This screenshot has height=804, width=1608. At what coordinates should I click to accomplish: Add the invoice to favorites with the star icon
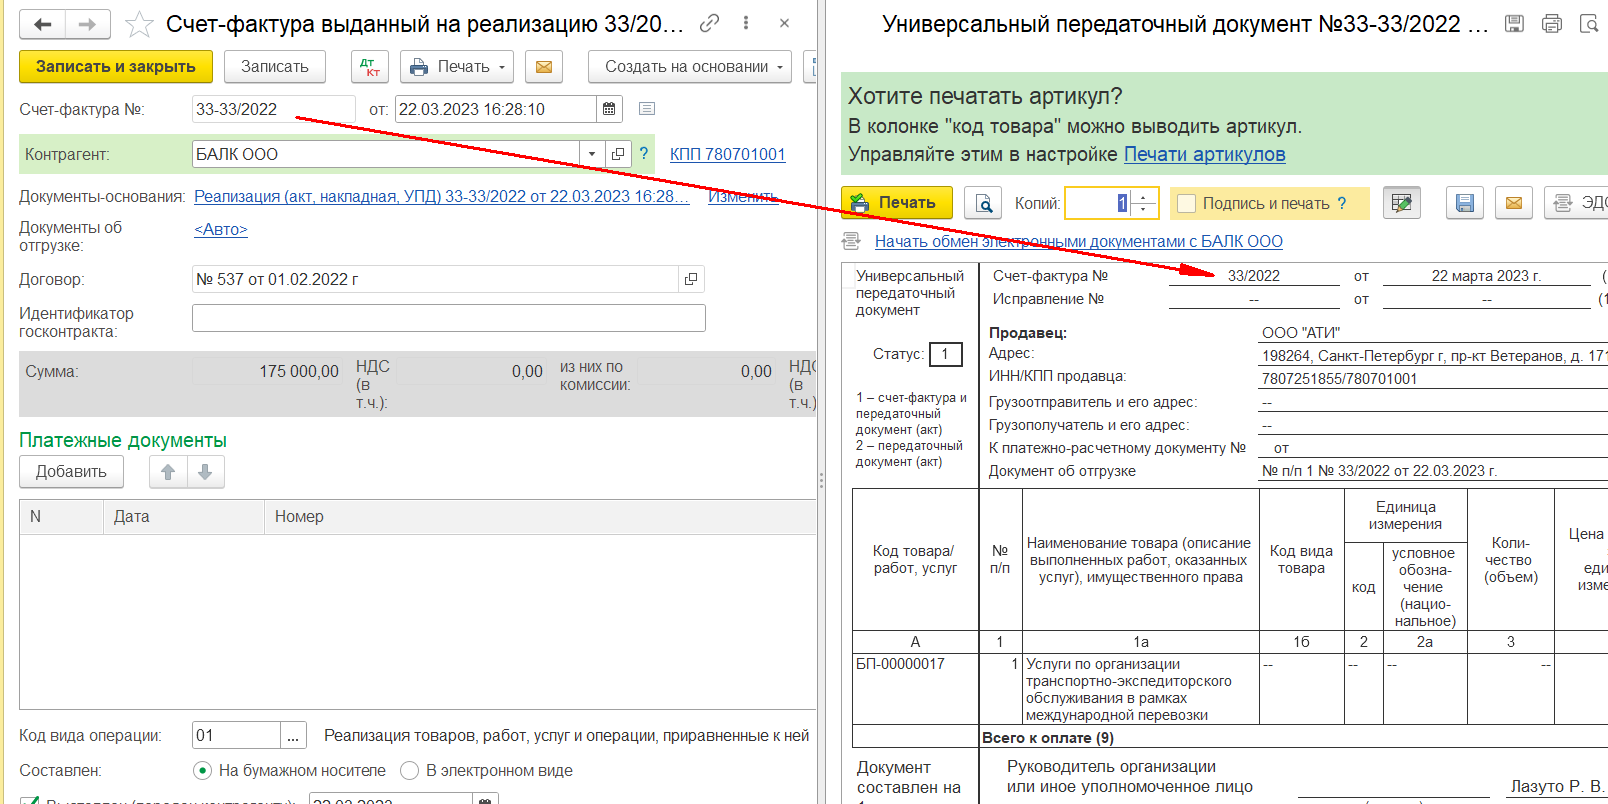[x=140, y=24]
